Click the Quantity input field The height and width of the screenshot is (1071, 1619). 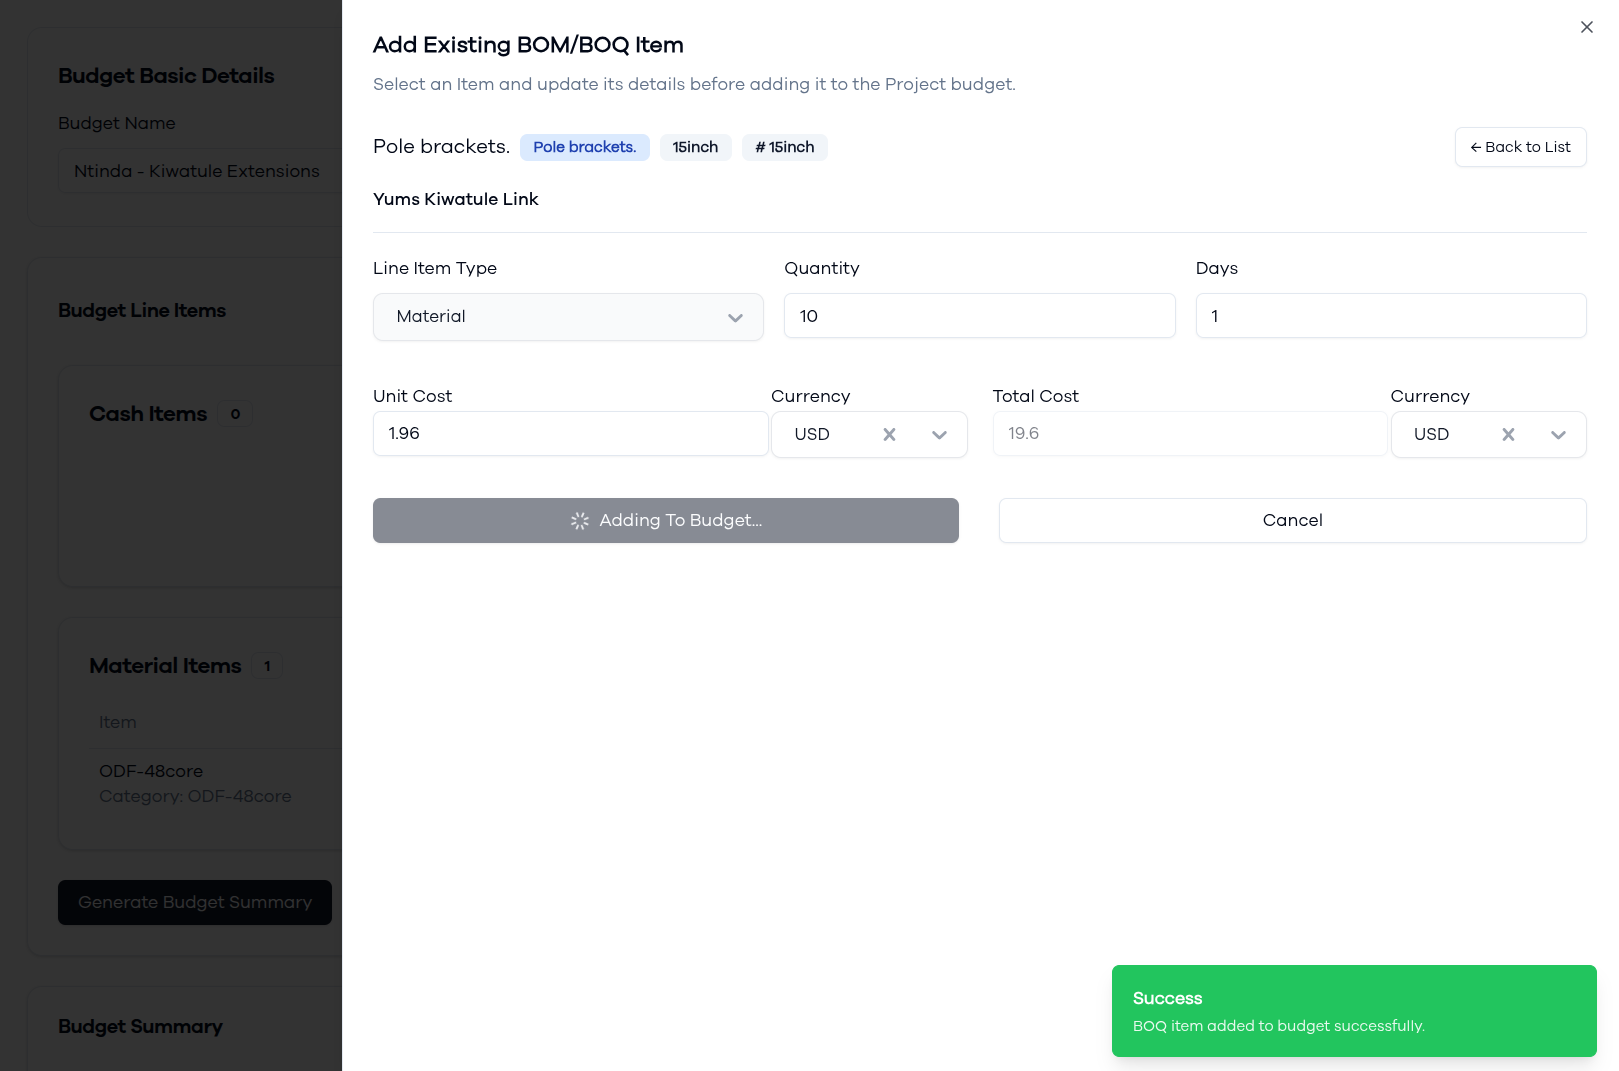979,316
